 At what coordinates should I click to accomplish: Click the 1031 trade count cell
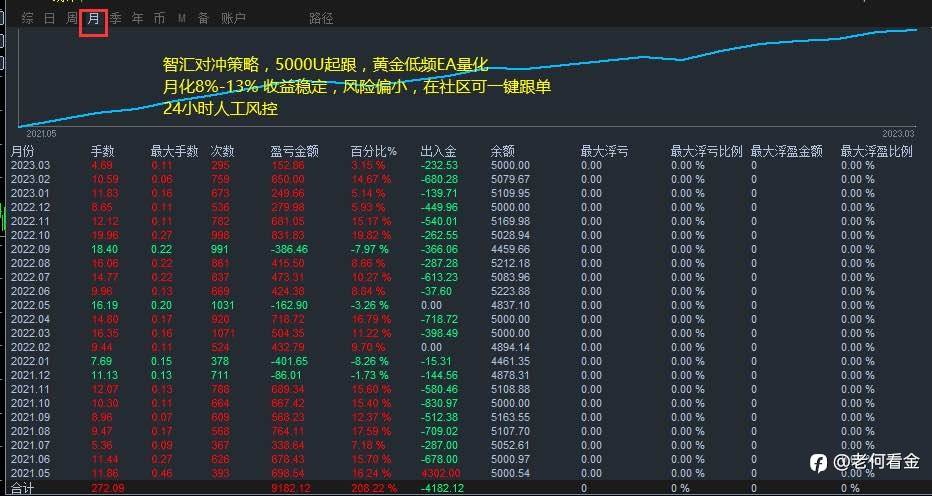tap(223, 305)
